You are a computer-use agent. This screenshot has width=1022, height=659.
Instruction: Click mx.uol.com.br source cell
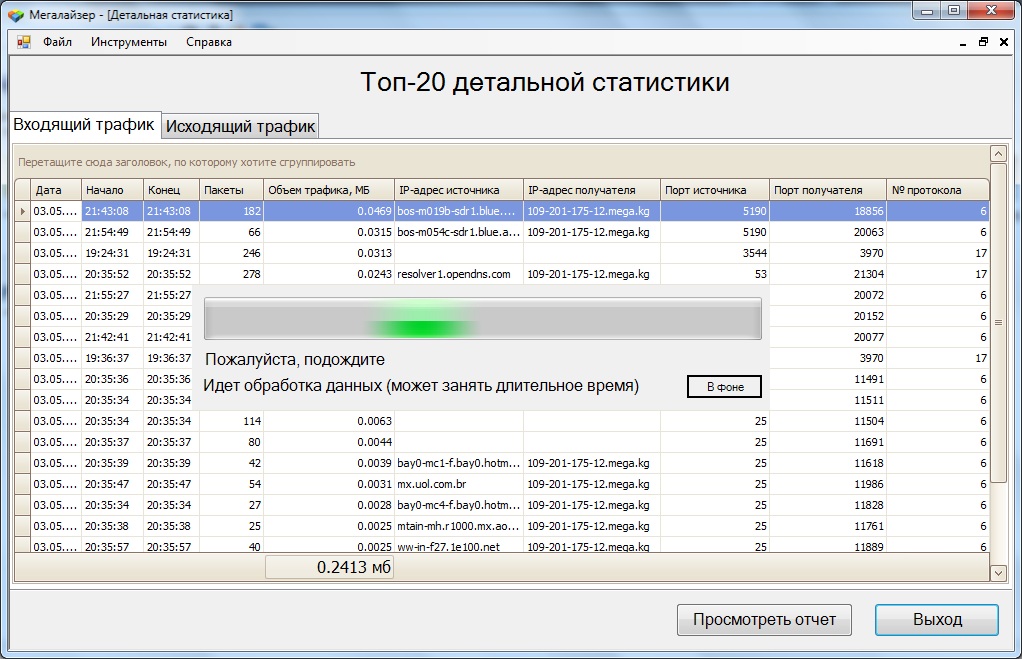(x=459, y=484)
